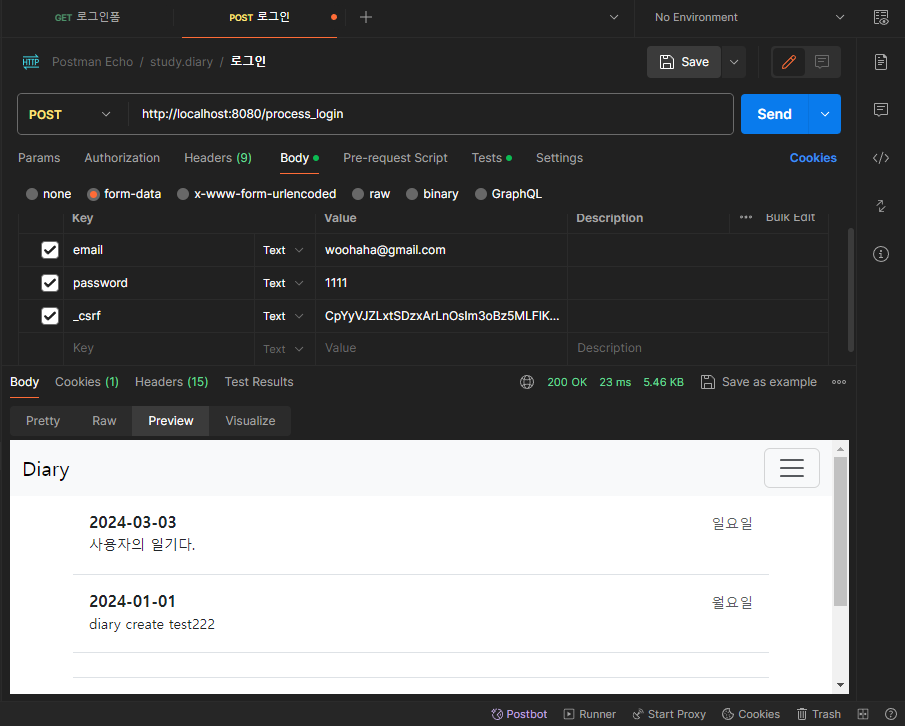Open the POST method dropdown
The width and height of the screenshot is (905, 726).
70,114
